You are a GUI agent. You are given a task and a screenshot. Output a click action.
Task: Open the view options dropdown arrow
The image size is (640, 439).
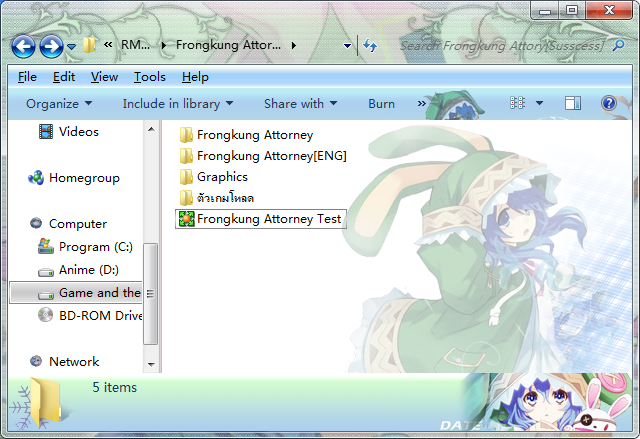tap(539, 103)
